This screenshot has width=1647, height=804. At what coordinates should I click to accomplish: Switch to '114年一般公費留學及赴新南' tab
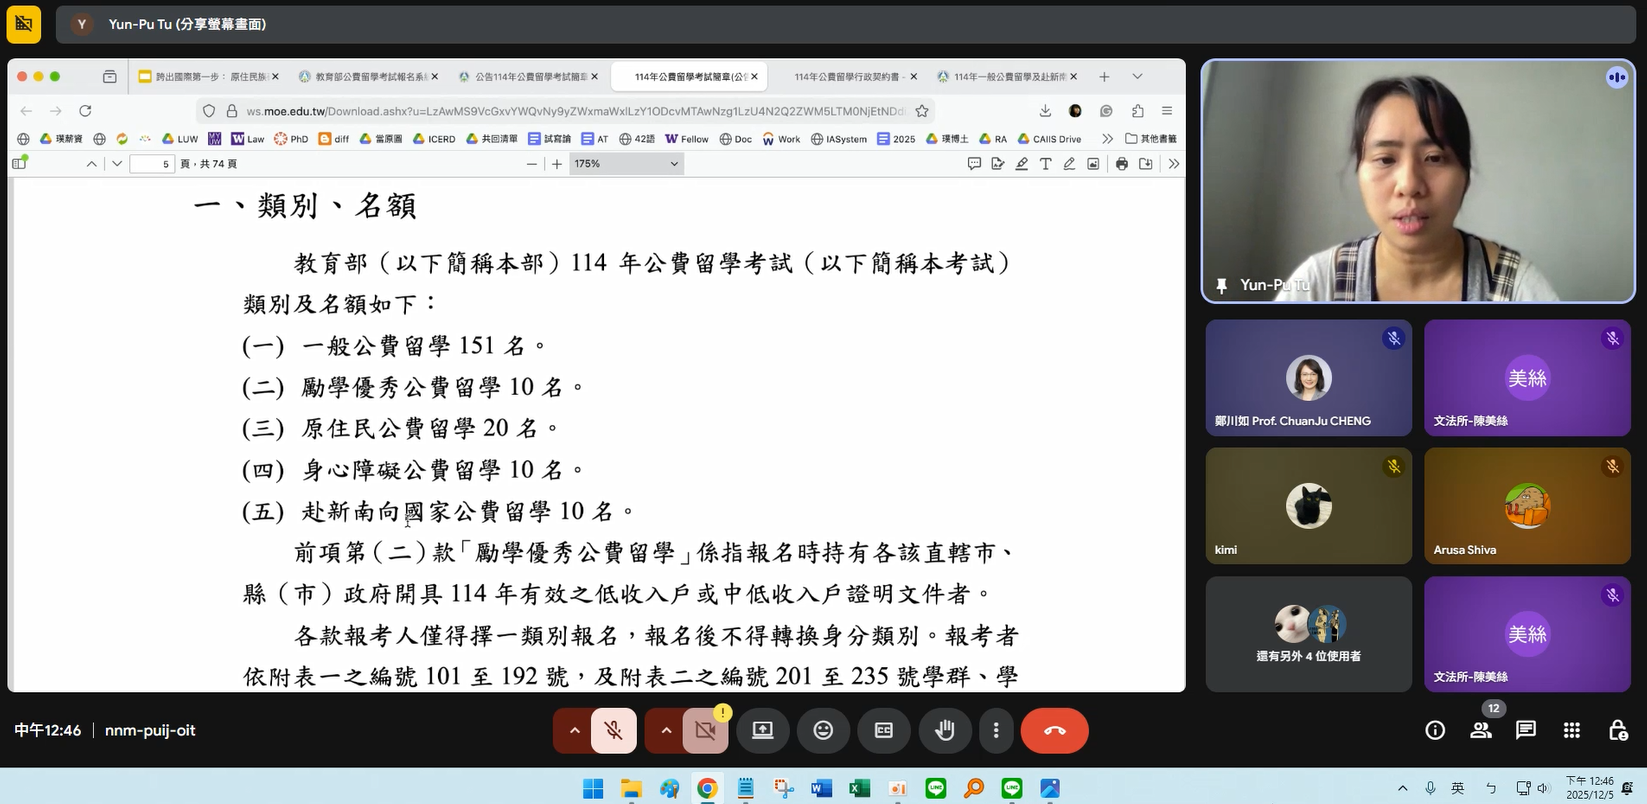coord(1008,77)
